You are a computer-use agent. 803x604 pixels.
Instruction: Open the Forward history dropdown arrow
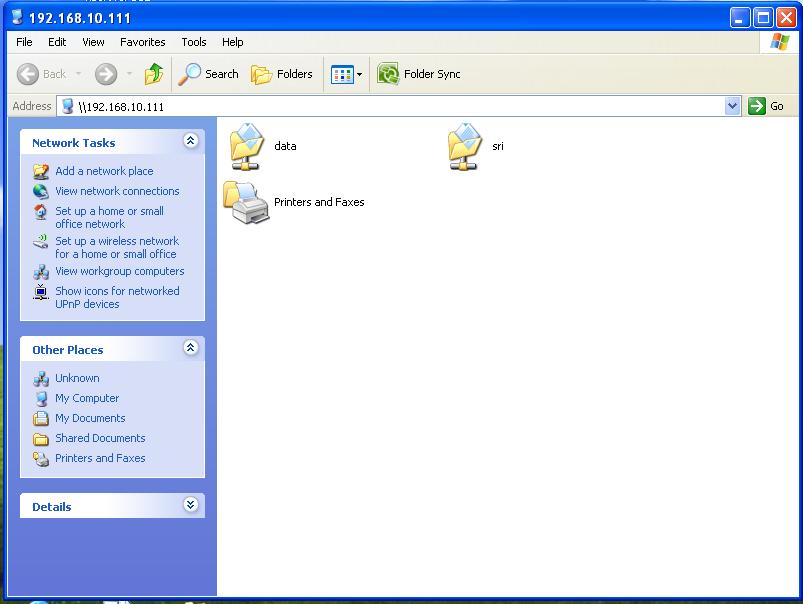(129, 74)
